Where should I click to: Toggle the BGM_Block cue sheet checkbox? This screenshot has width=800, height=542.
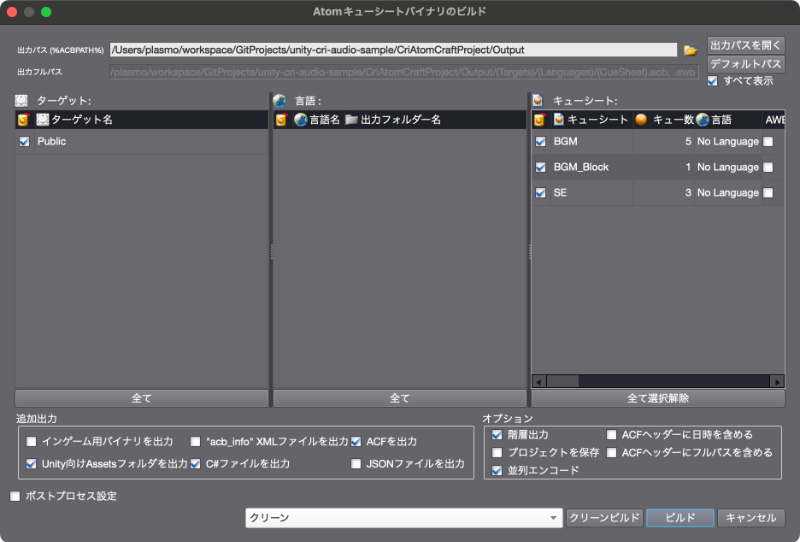coord(540,167)
